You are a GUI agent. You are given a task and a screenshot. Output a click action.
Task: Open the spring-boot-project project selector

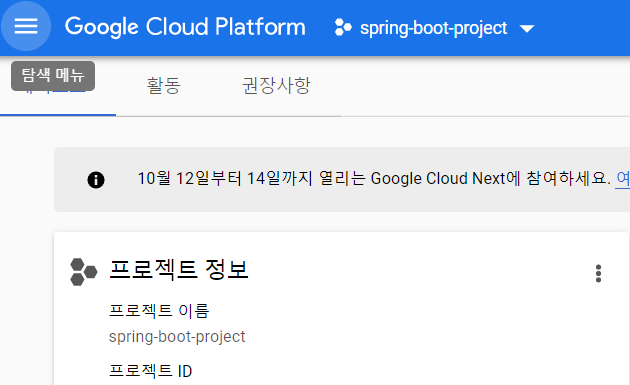435,28
